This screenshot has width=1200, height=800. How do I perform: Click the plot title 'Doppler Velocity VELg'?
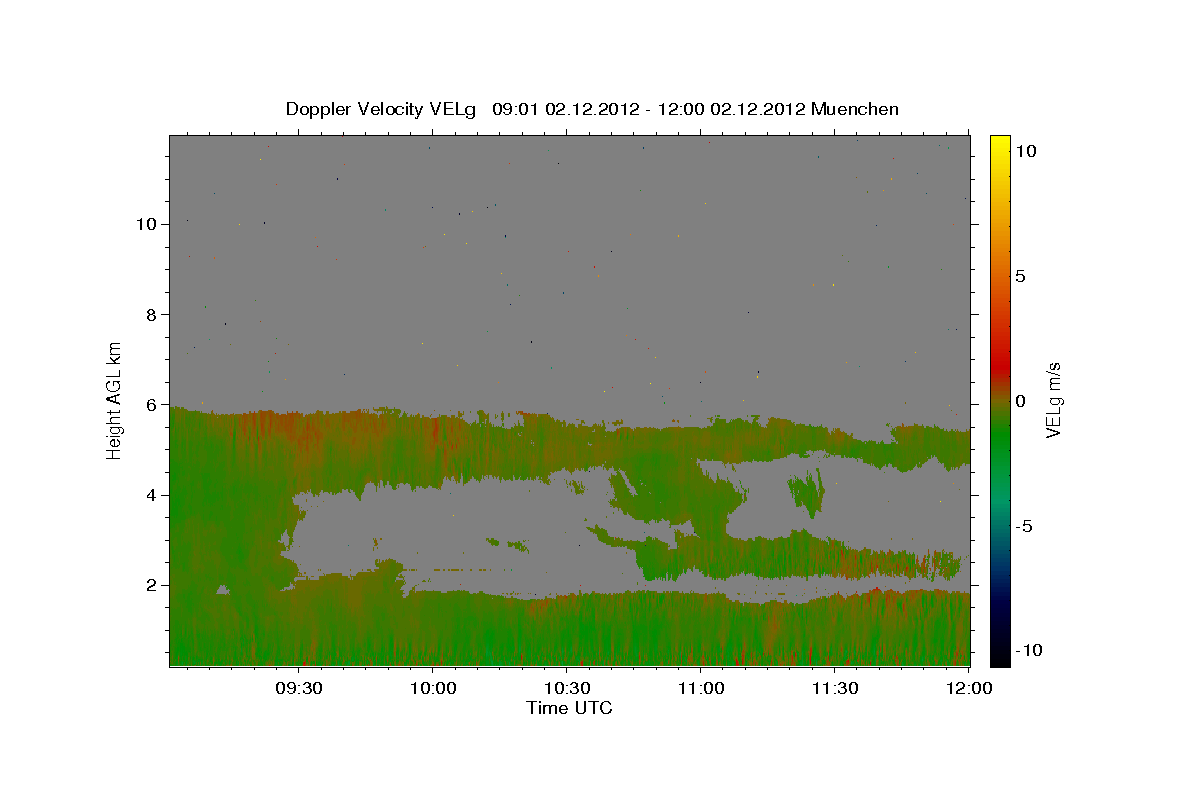coord(383,109)
